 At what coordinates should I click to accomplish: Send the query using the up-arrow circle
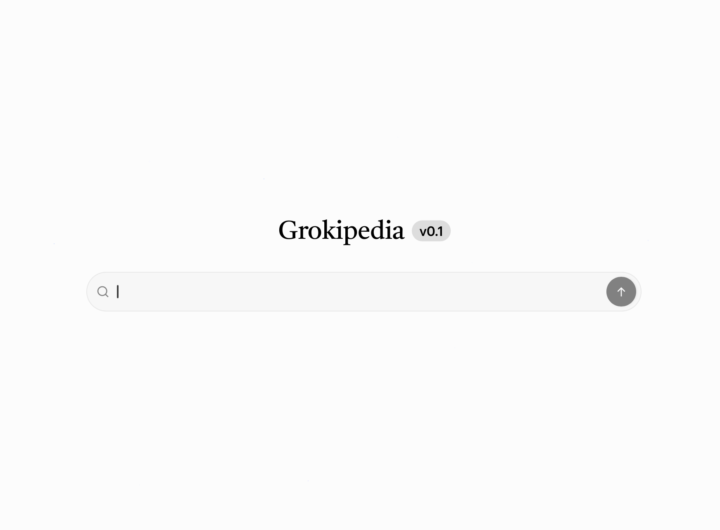coord(621,292)
